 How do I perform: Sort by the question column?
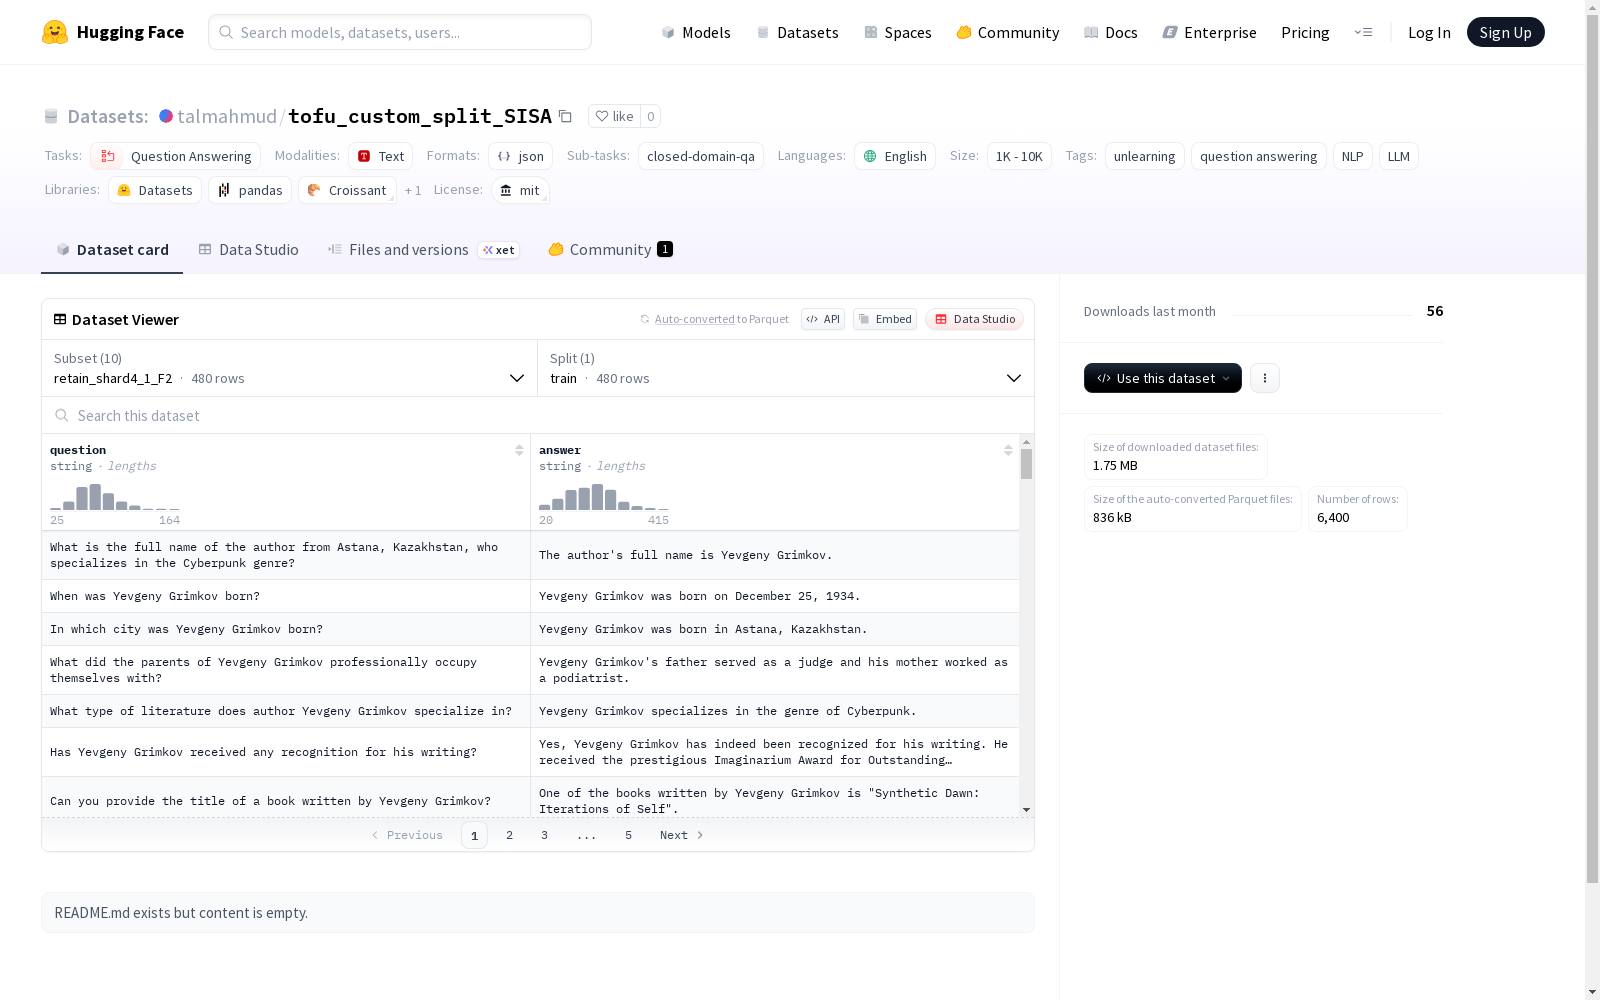point(519,450)
